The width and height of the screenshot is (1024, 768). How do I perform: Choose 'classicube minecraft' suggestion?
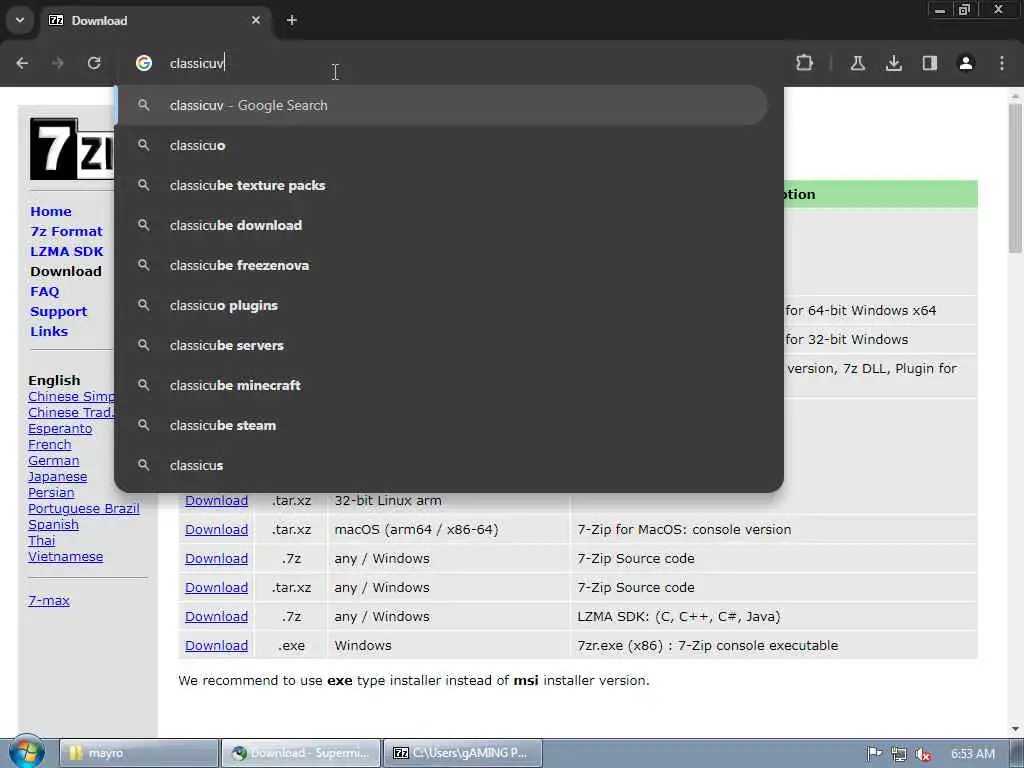tap(441, 385)
